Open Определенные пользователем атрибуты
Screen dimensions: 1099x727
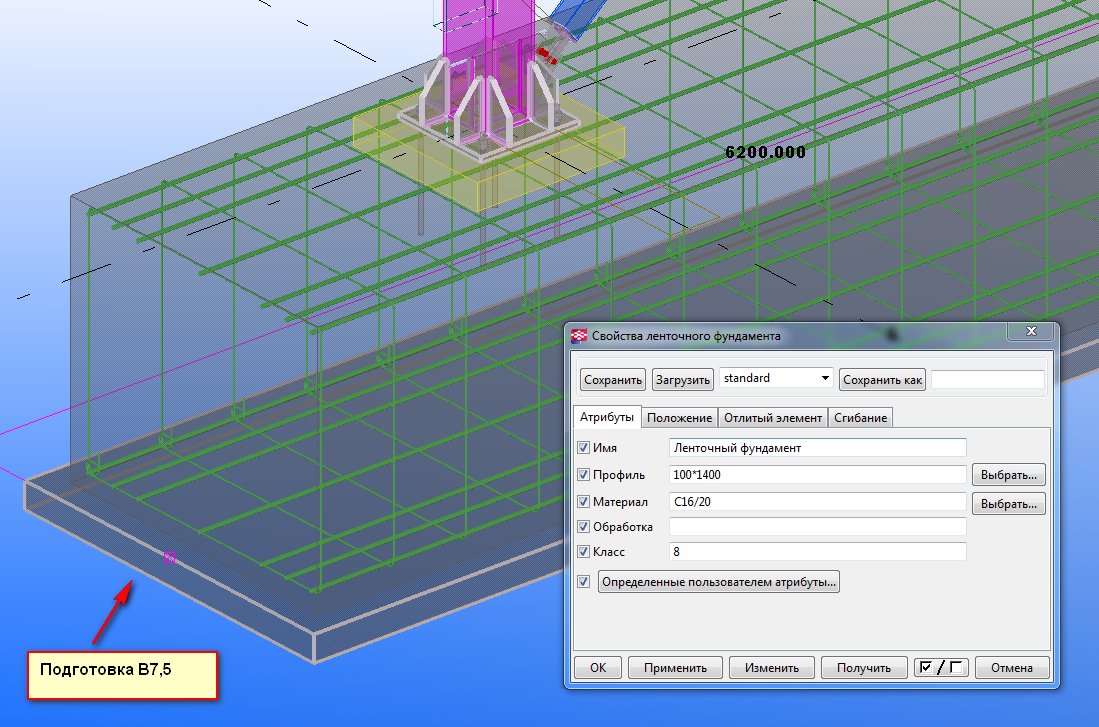coord(718,582)
